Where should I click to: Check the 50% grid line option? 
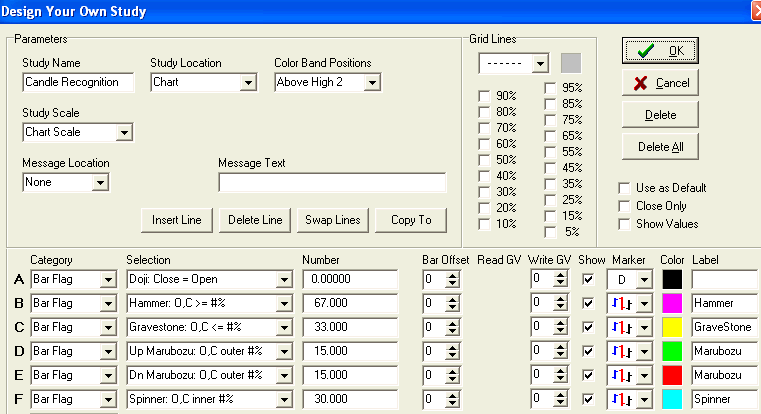click(485, 160)
